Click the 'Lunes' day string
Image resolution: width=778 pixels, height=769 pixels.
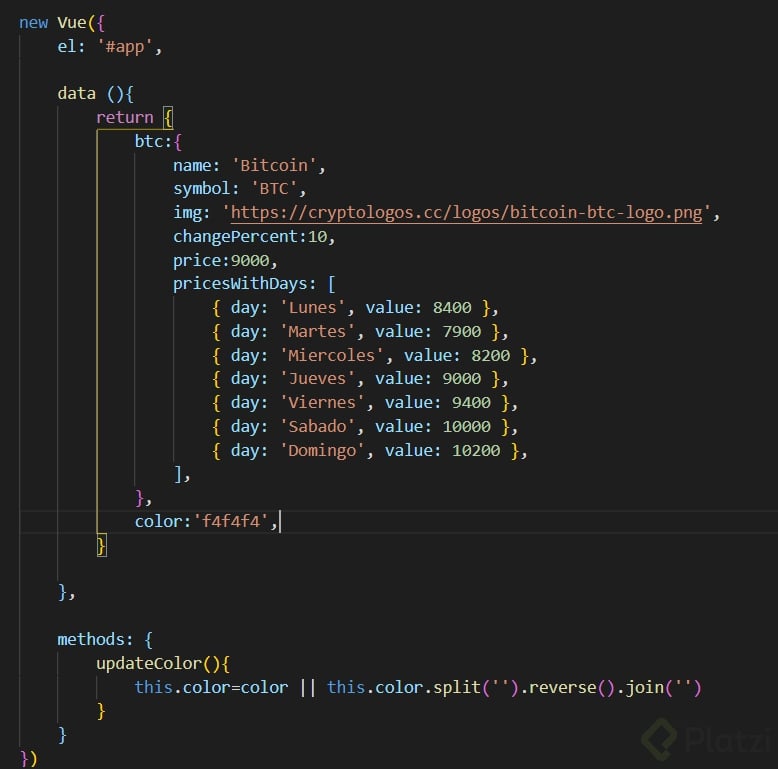pyautogui.click(x=313, y=308)
